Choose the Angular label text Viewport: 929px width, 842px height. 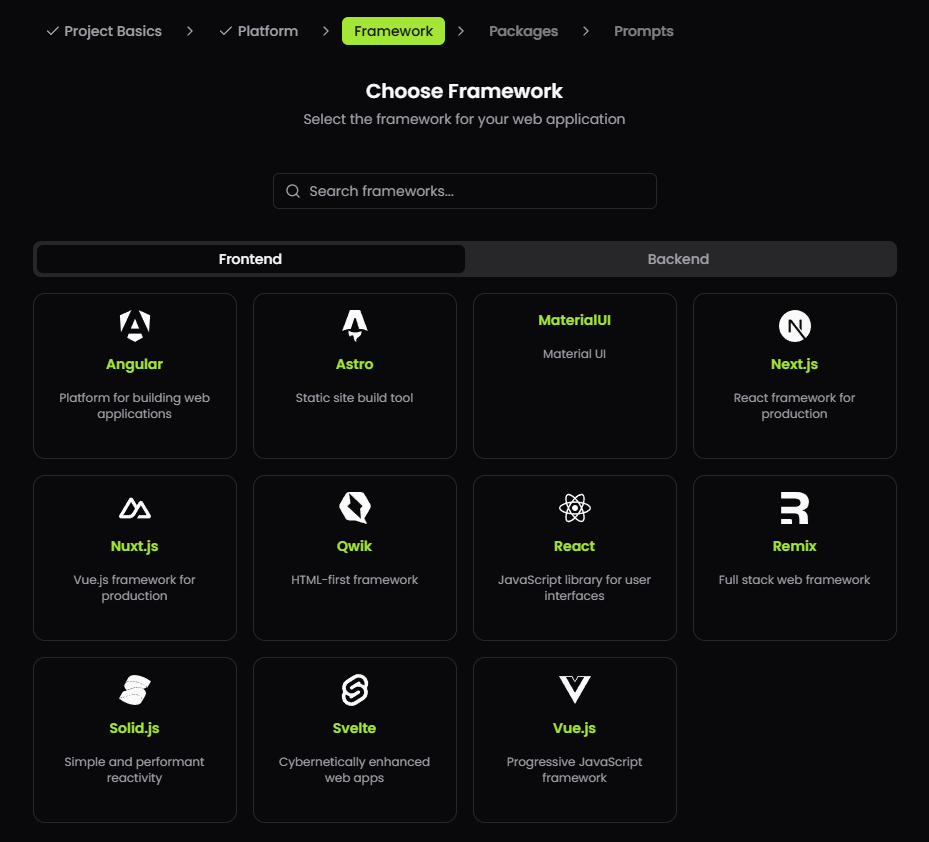click(134, 364)
